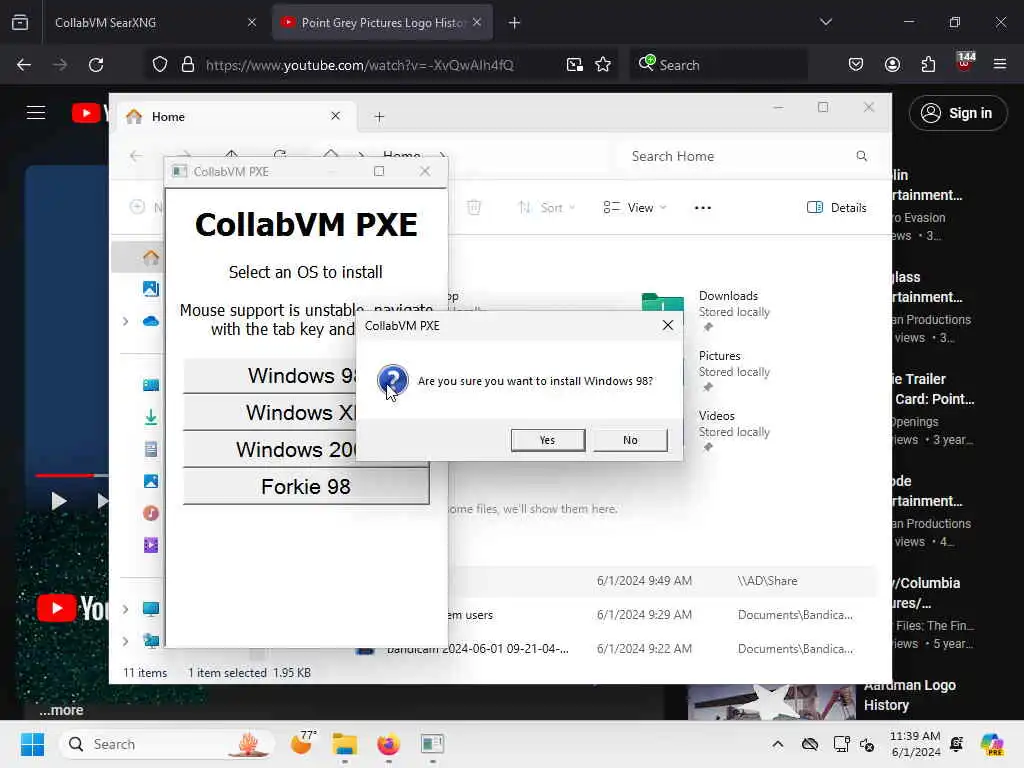The width and height of the screenshot is (1024, 768).
Task: Open the See more ellipsis menu
Action: (703, 208)
